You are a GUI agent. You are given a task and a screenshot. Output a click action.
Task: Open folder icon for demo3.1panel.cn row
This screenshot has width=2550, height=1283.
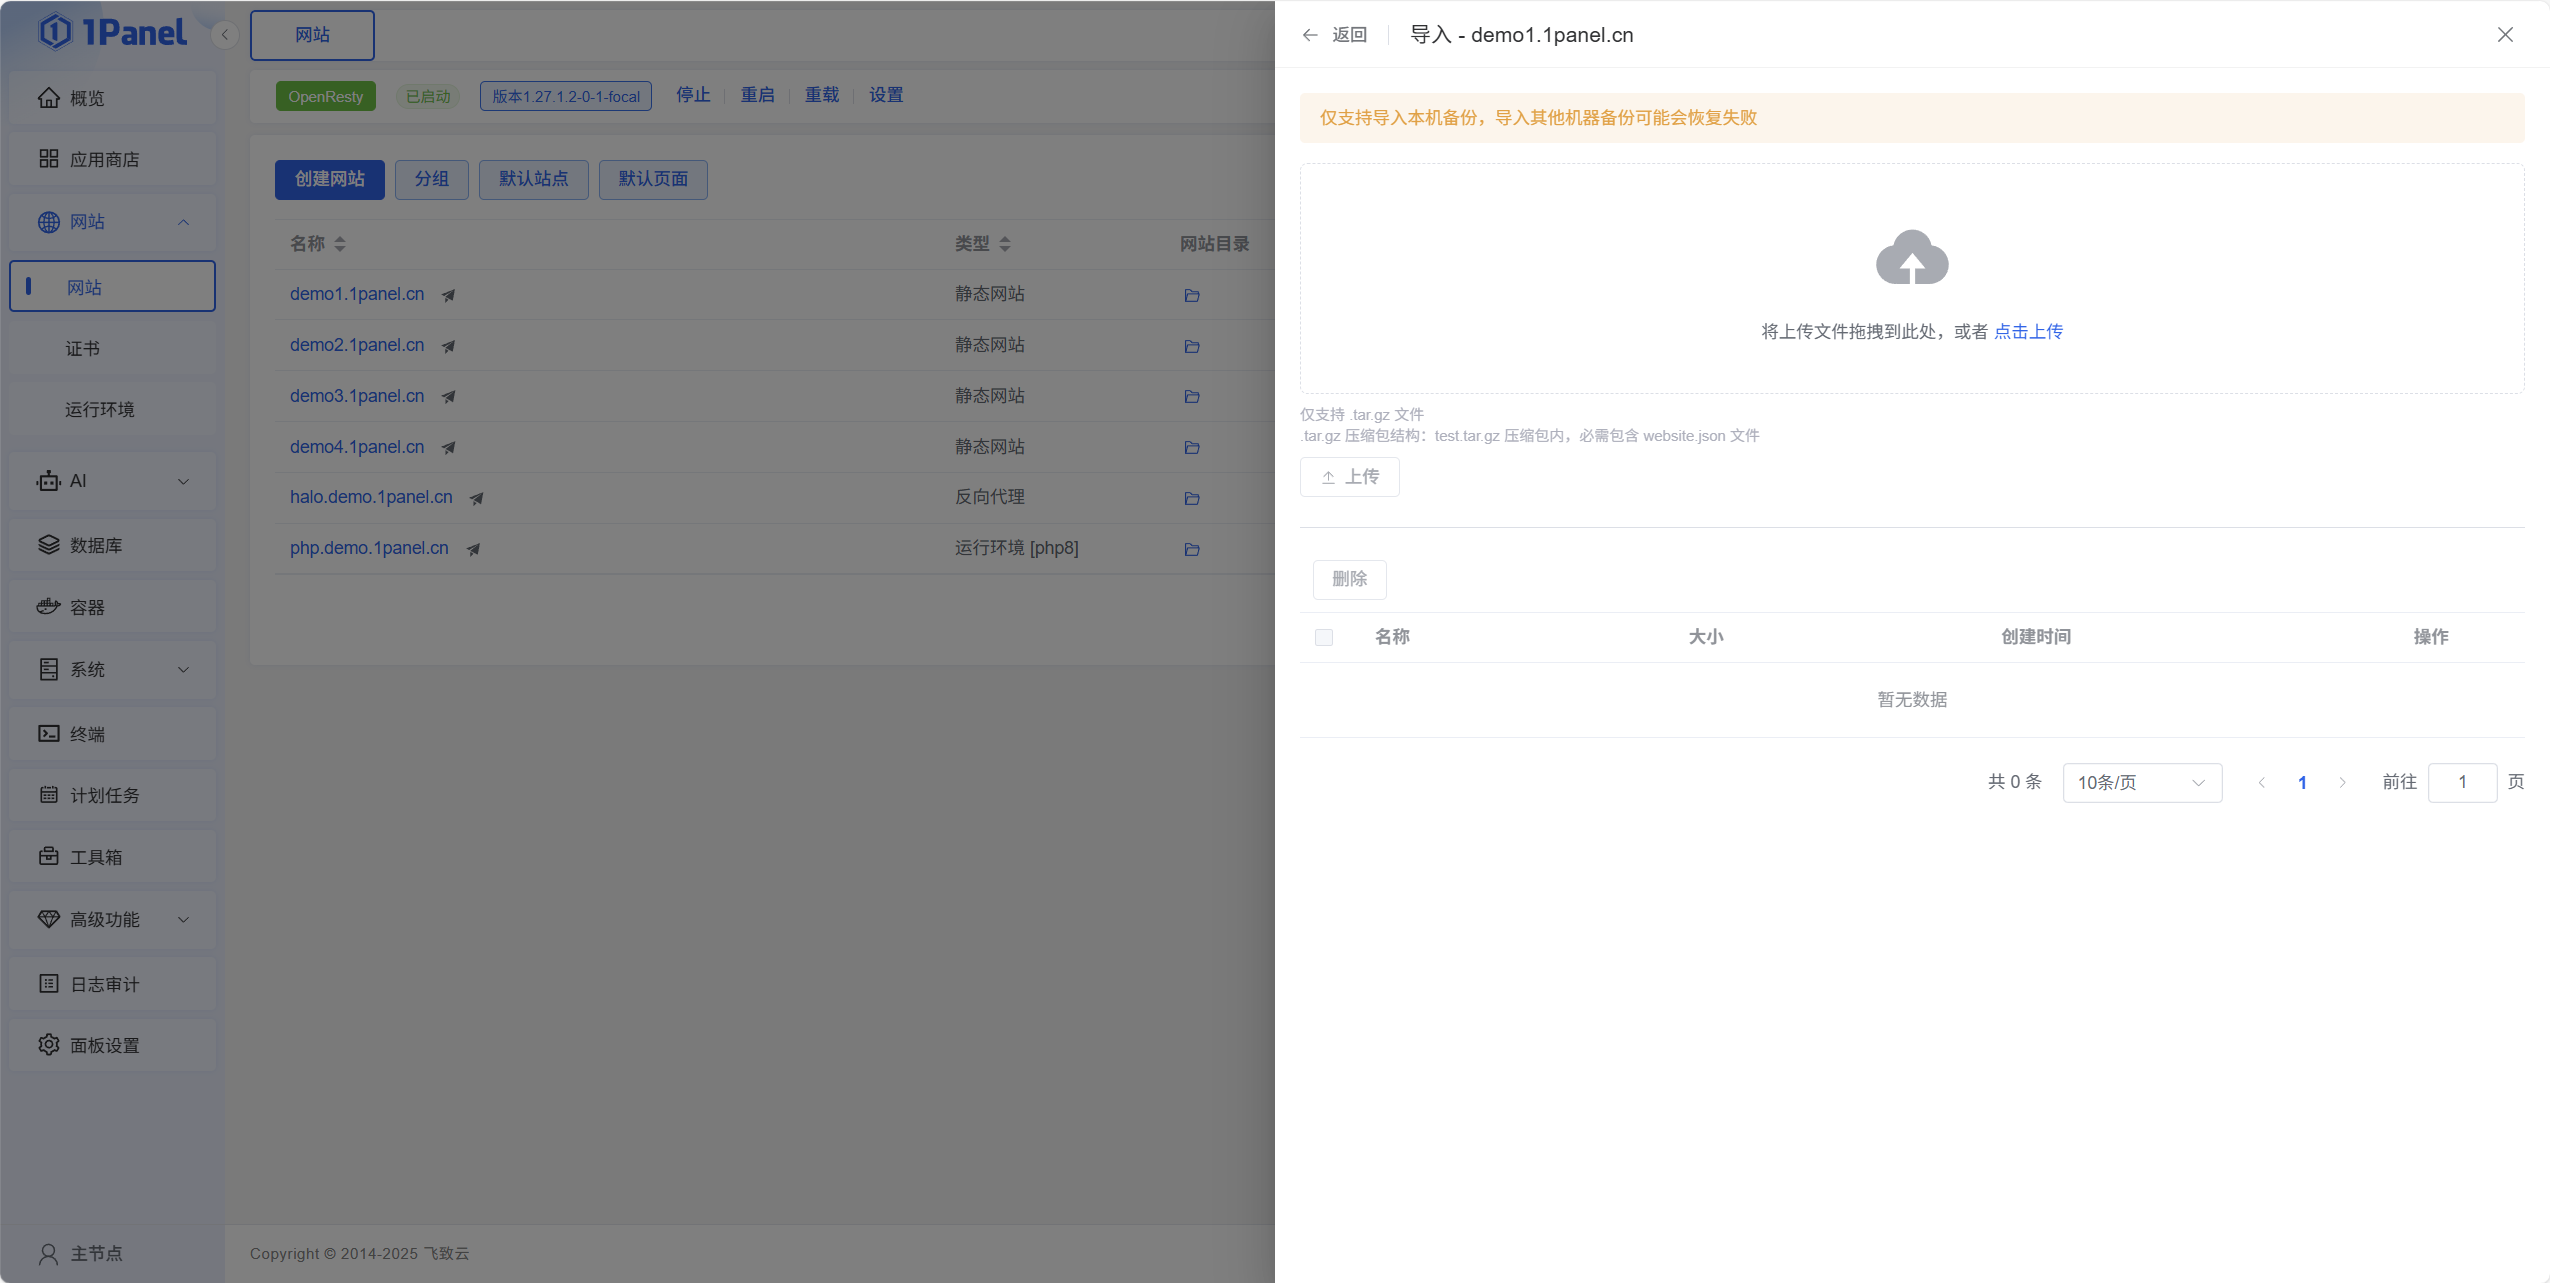[1192, 397]
